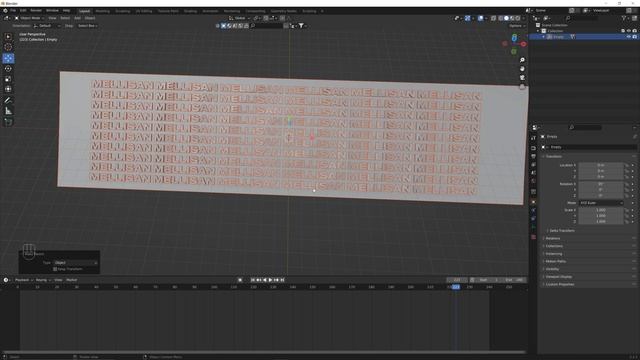Open the Render menu
This screenshot has height=360, width=640.
pos(36,11)
